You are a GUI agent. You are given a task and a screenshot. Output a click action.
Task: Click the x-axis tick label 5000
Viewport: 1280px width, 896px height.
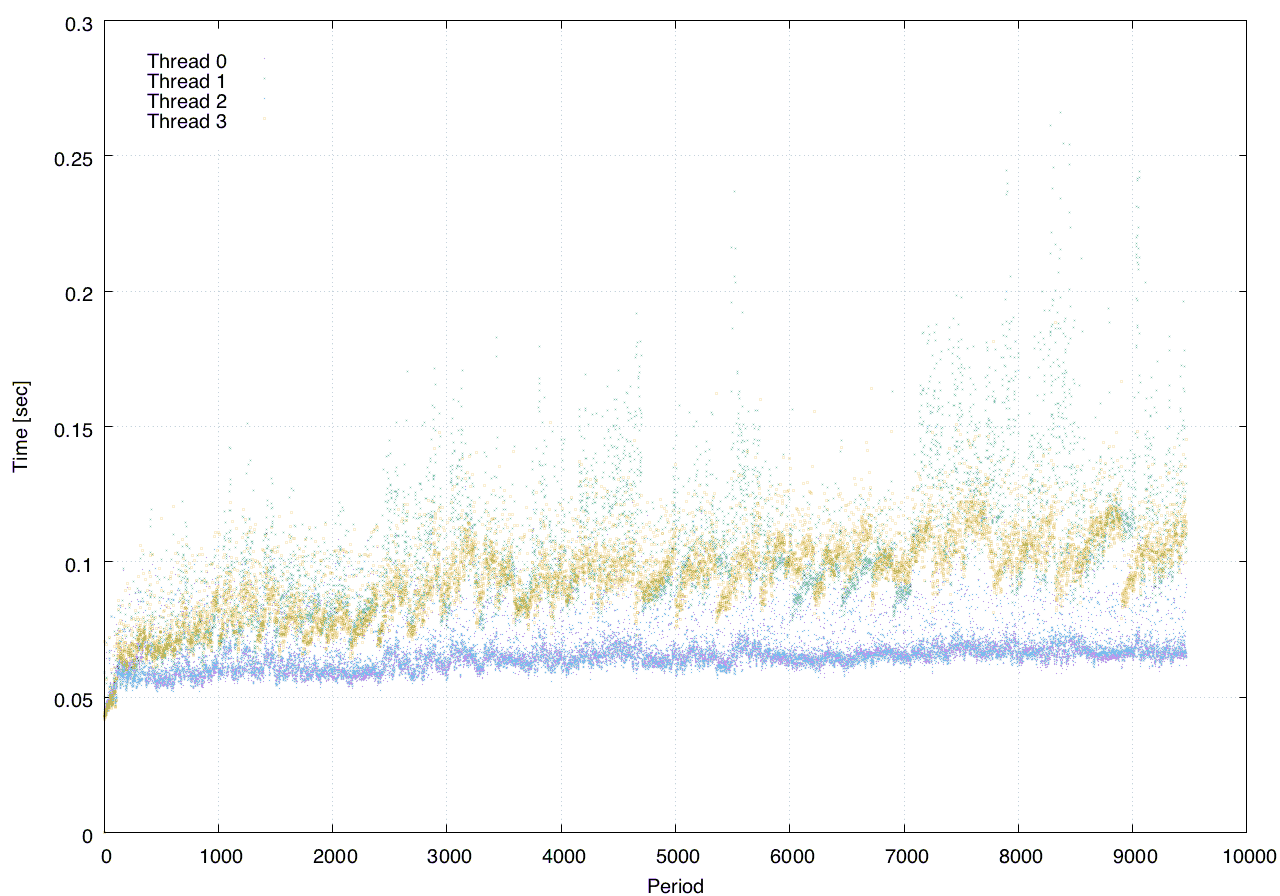(675, 856)
